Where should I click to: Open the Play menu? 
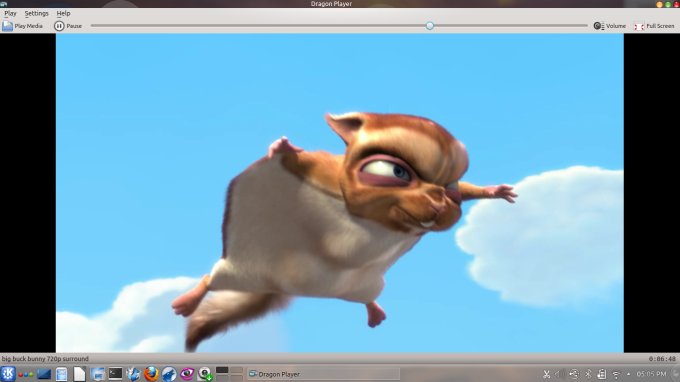pyautogui.click(x=10, y=13)
